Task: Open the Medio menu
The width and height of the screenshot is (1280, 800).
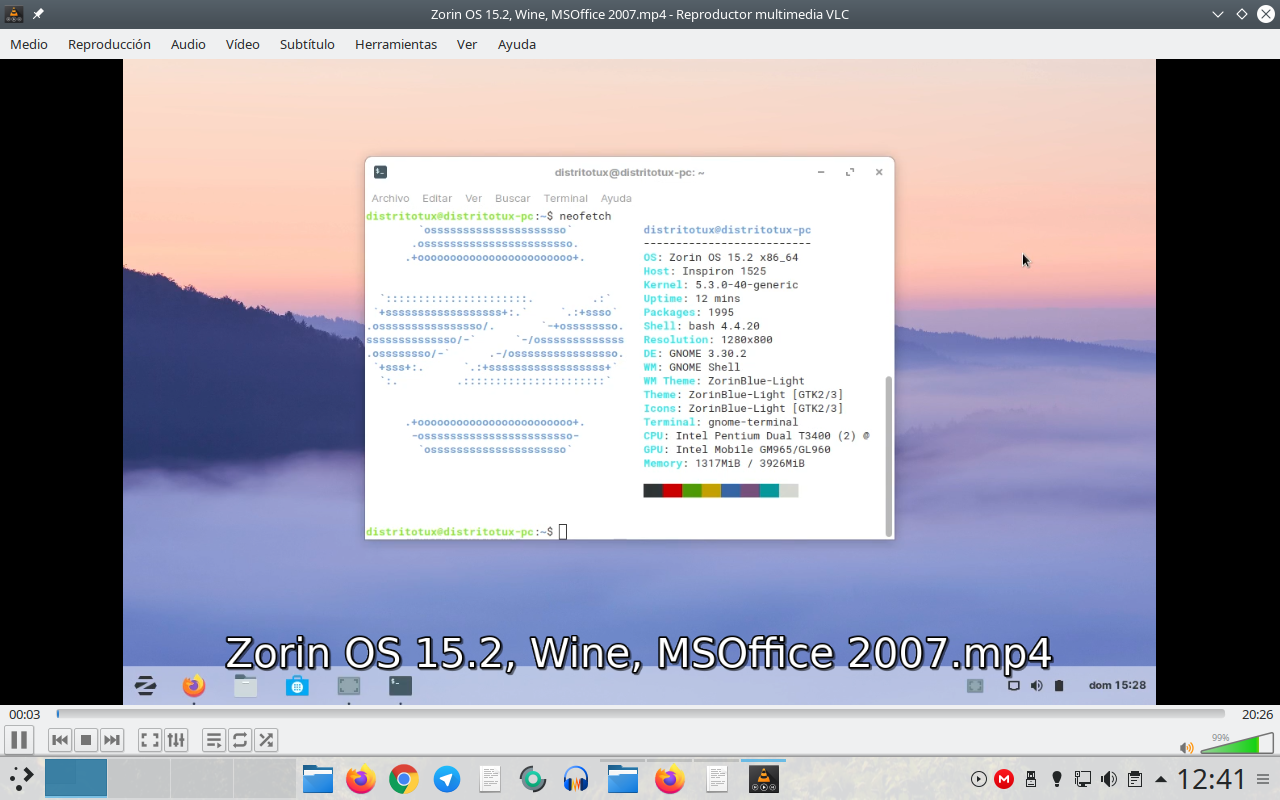Action: pos(29,44)
